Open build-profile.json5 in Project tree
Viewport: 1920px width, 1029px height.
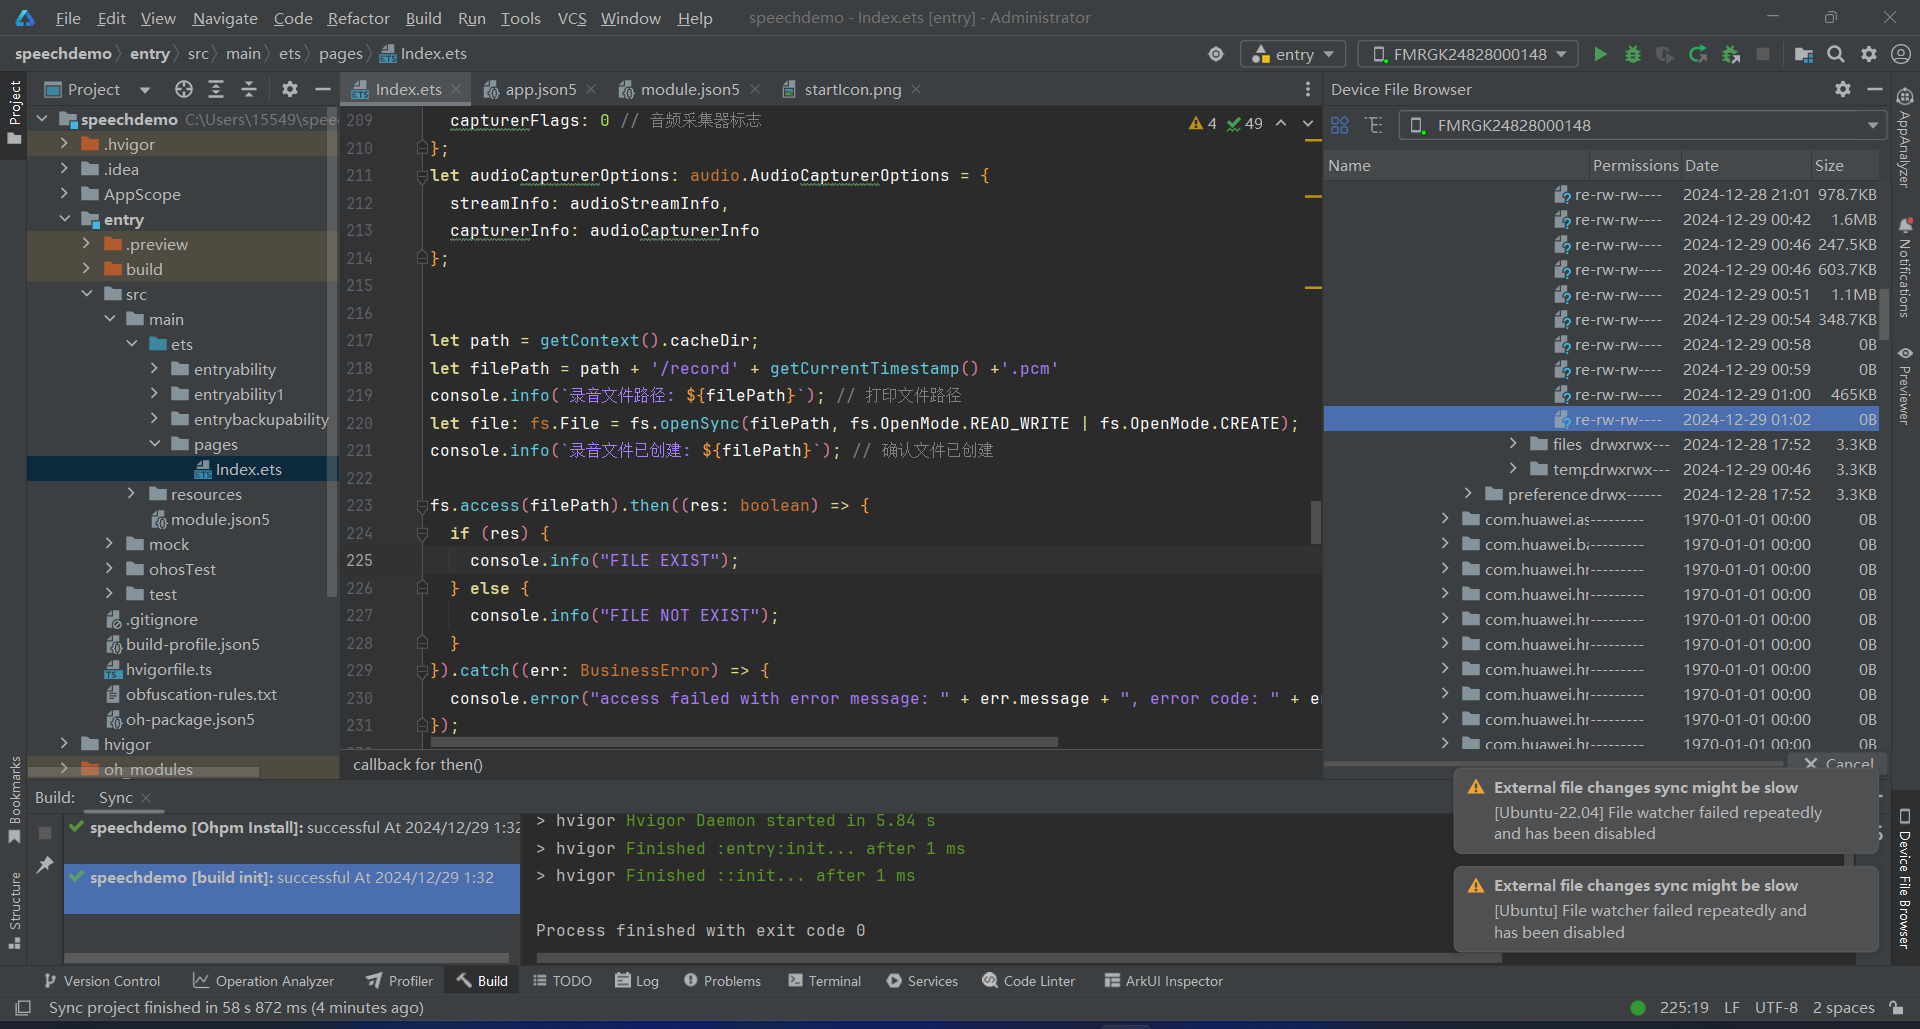192,644
